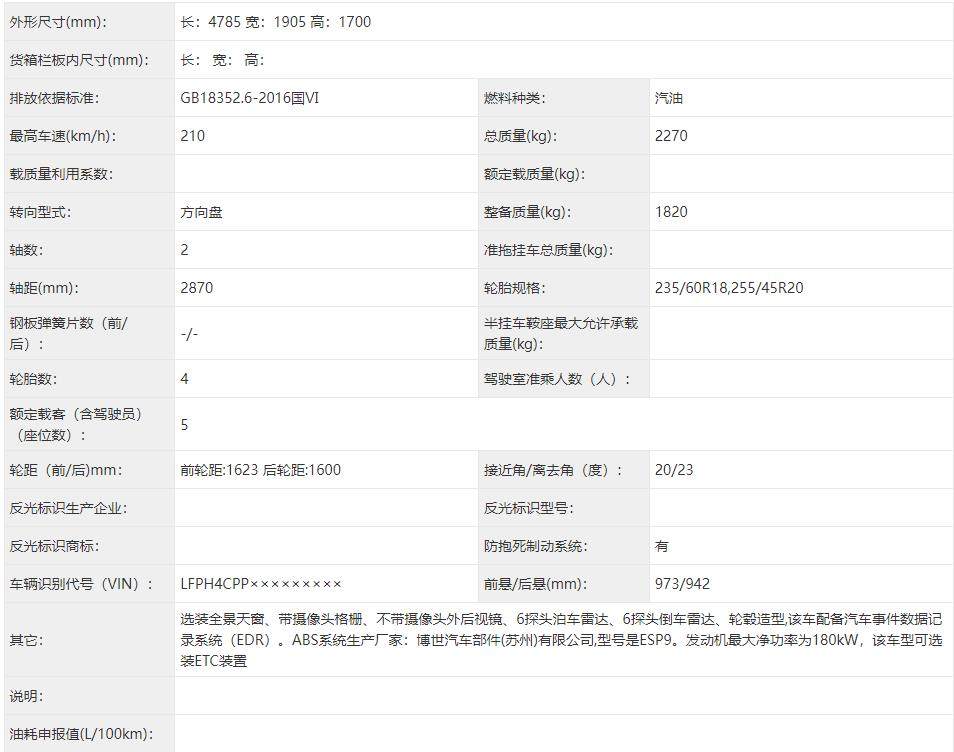Click the tire specification 235/60R18,255/45R20
Viewport: 954px width, 752px height.
coord(729,288)
